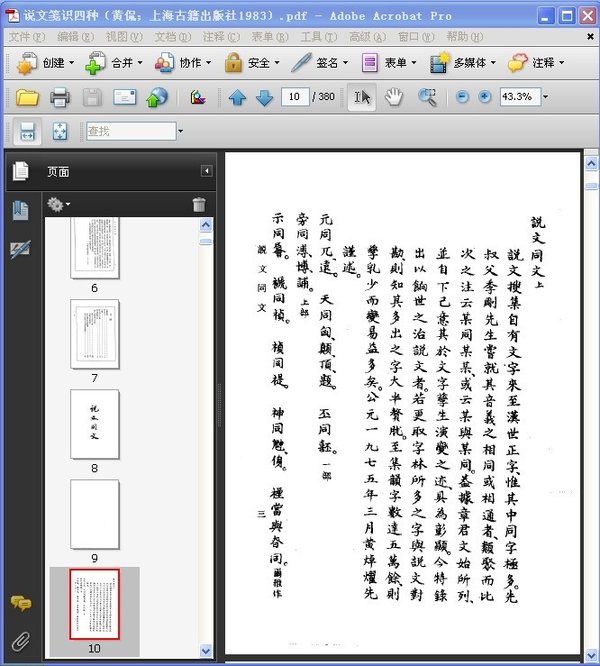Click the Comment (注释) bubble icon

(x=518, y=63)
